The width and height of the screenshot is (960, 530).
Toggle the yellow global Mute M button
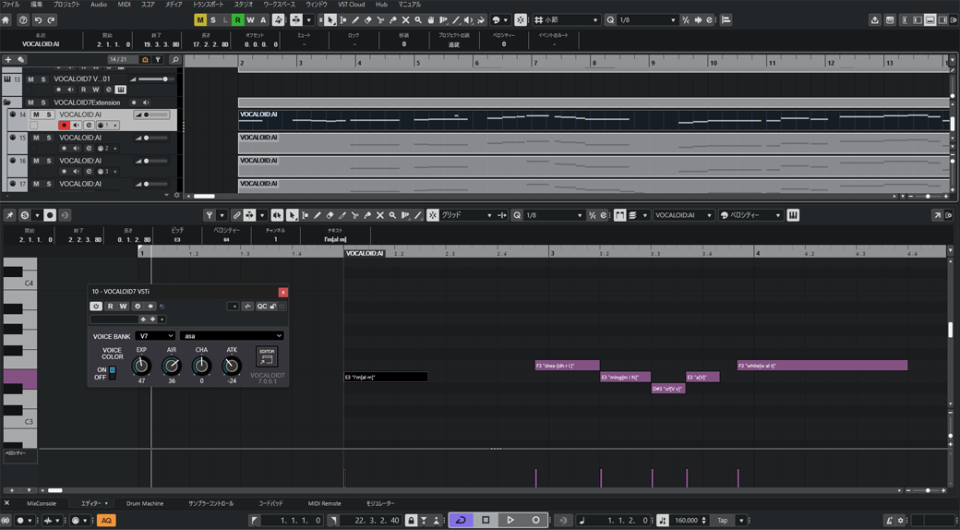point(200,20)
